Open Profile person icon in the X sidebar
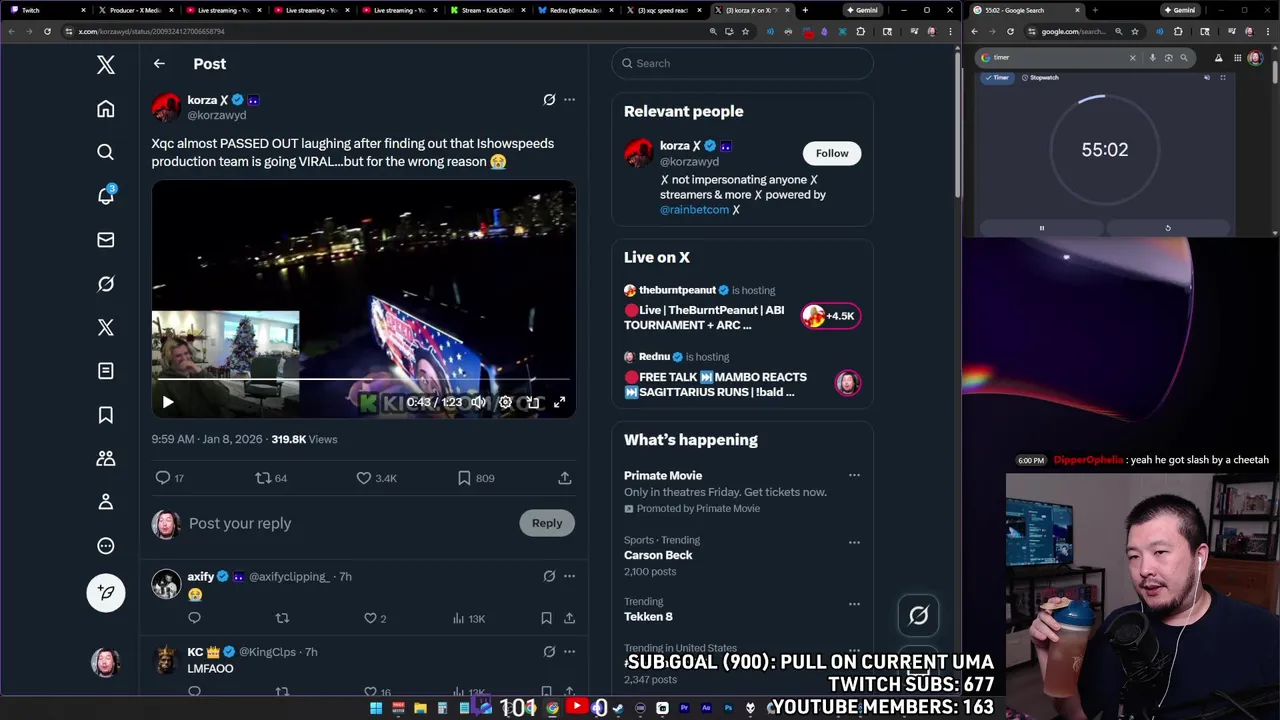The height and width of the screenshot is (720, 1280). pos(106,502)
